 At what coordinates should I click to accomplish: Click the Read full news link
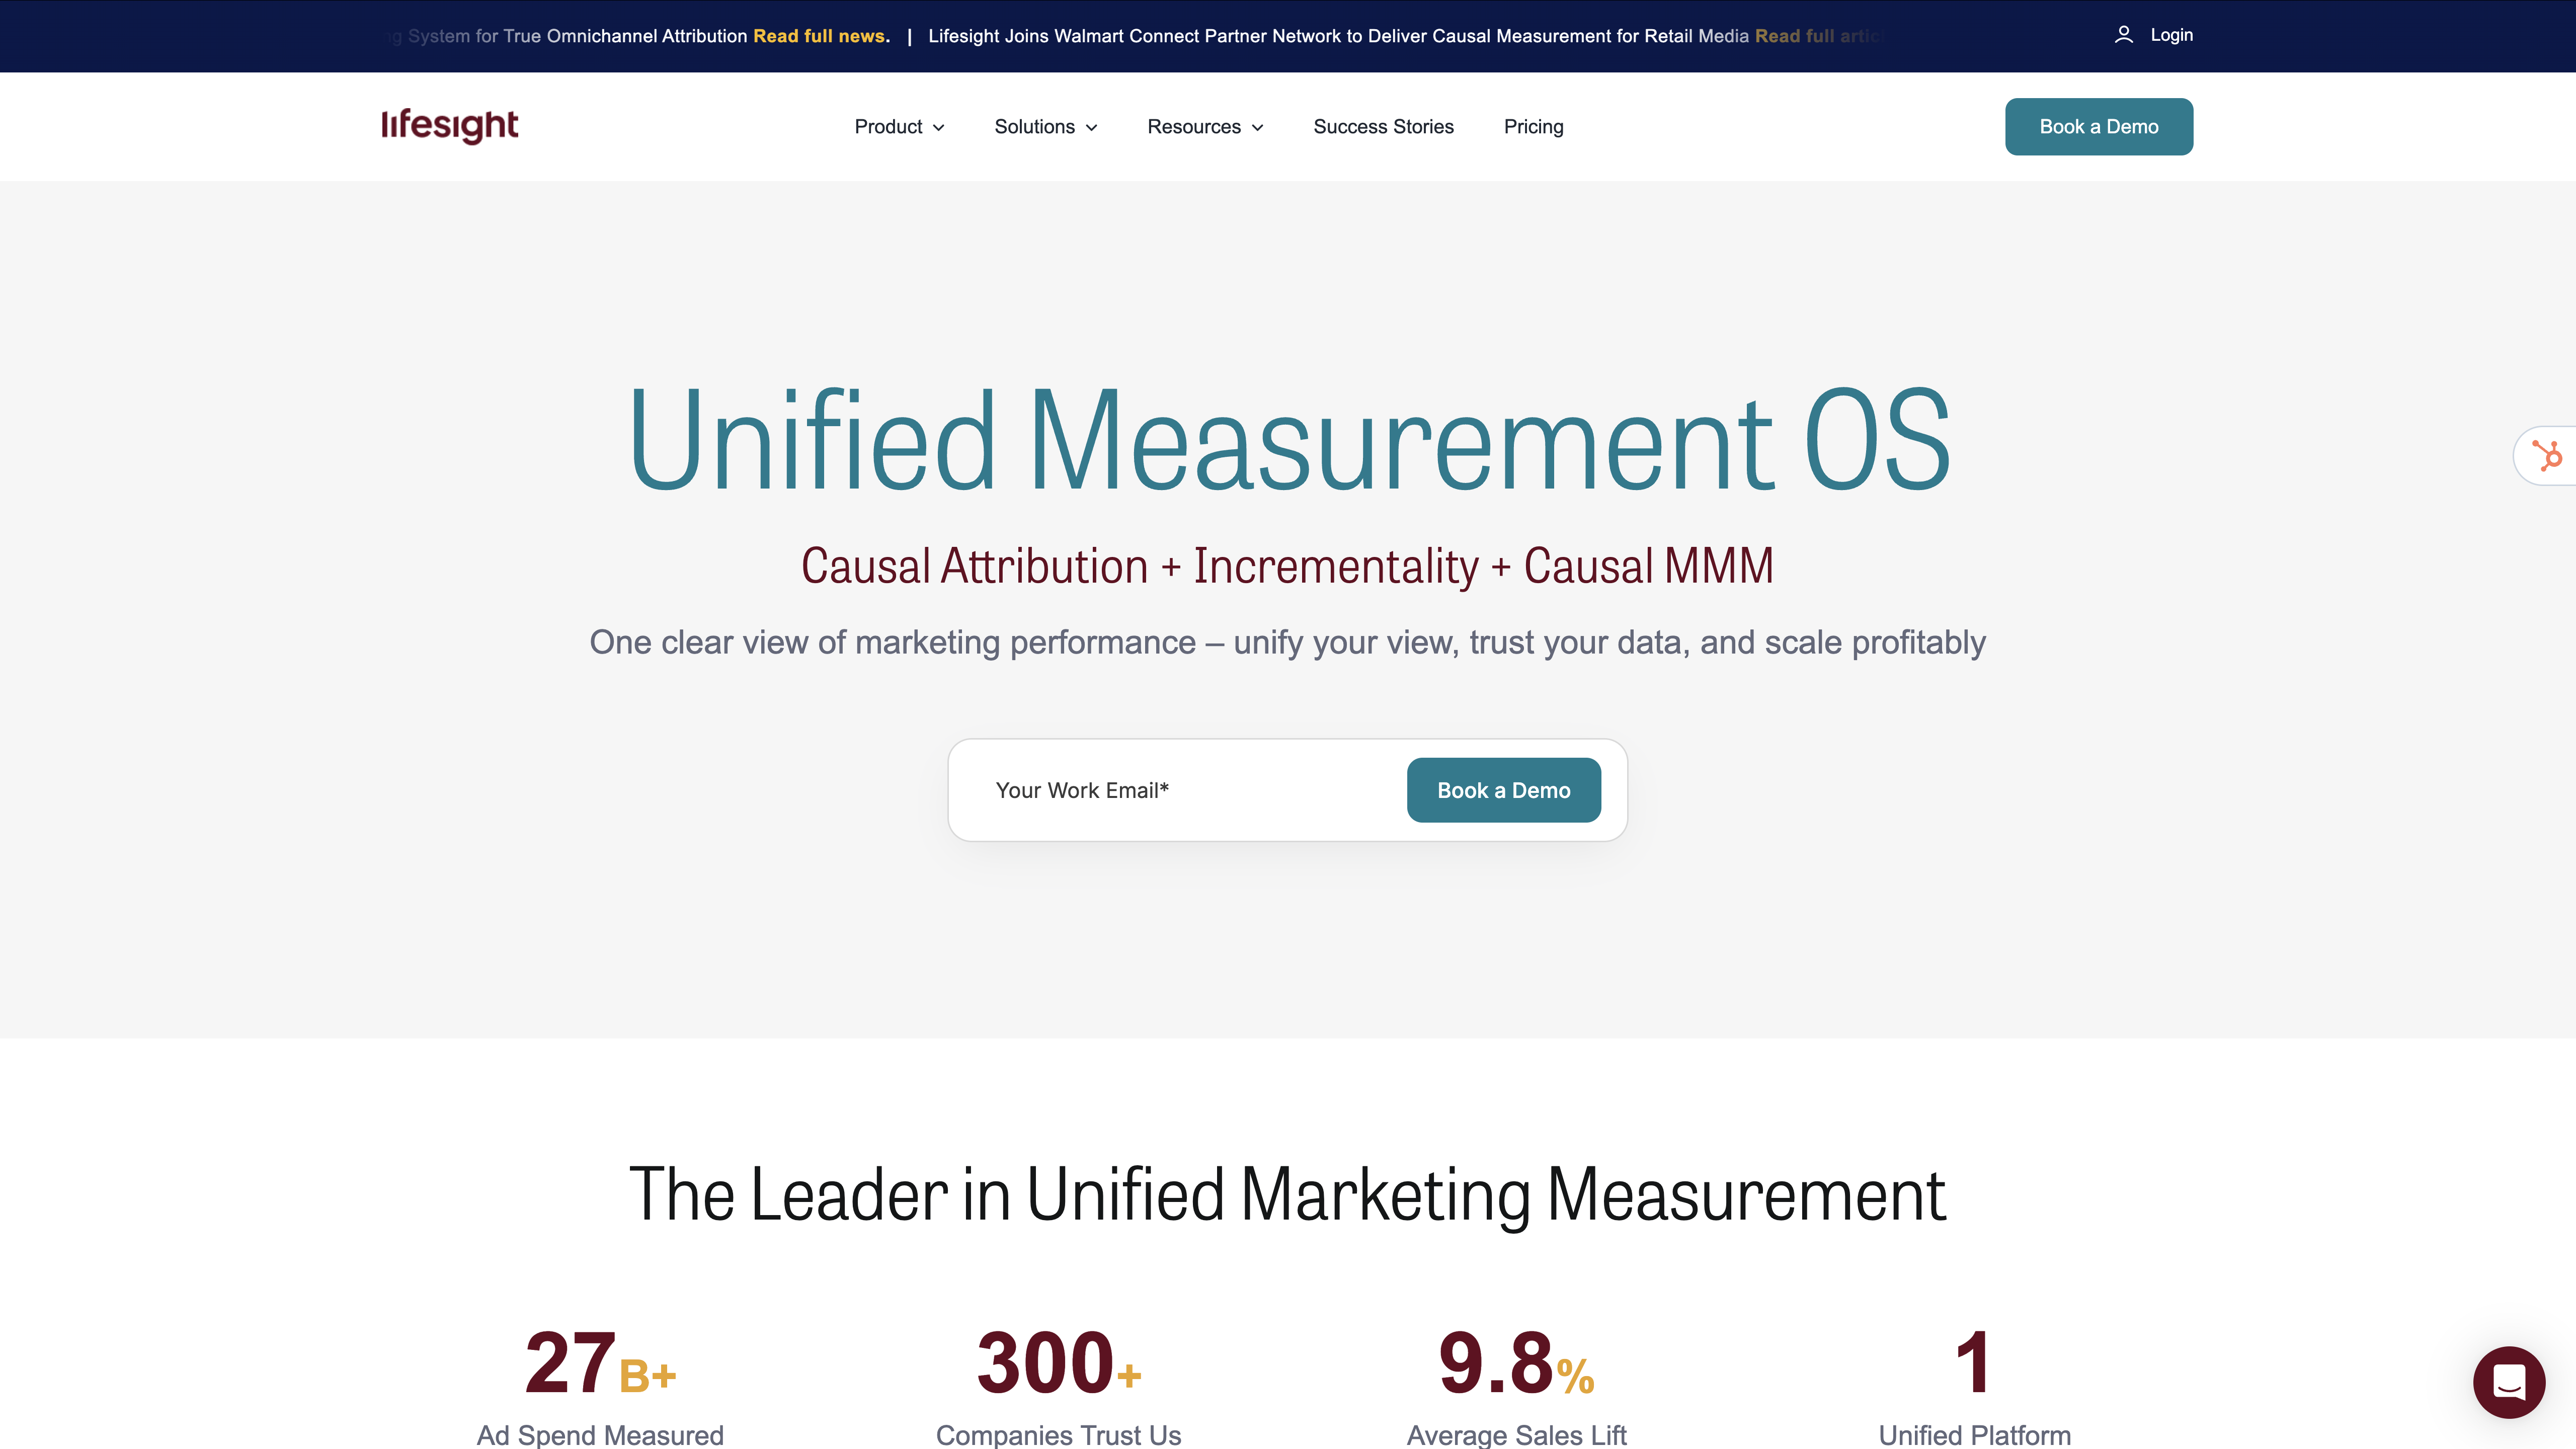click(820, 35)
